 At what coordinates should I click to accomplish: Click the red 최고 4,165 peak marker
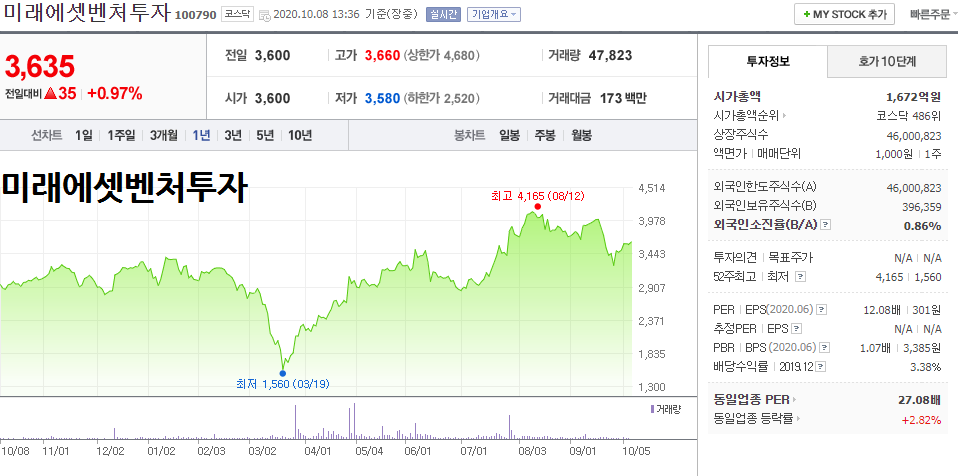(x=538, y=206)
